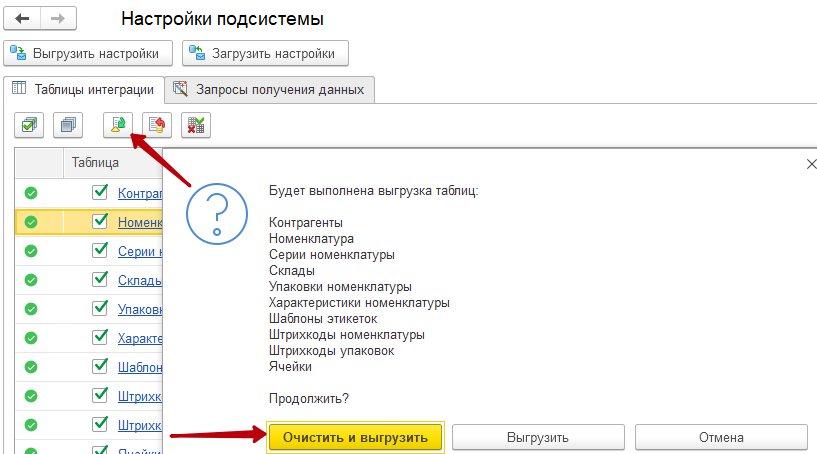Toggle checkbox for Упаковки row
This screenshot has width=817, height=454.
(100, 308)
